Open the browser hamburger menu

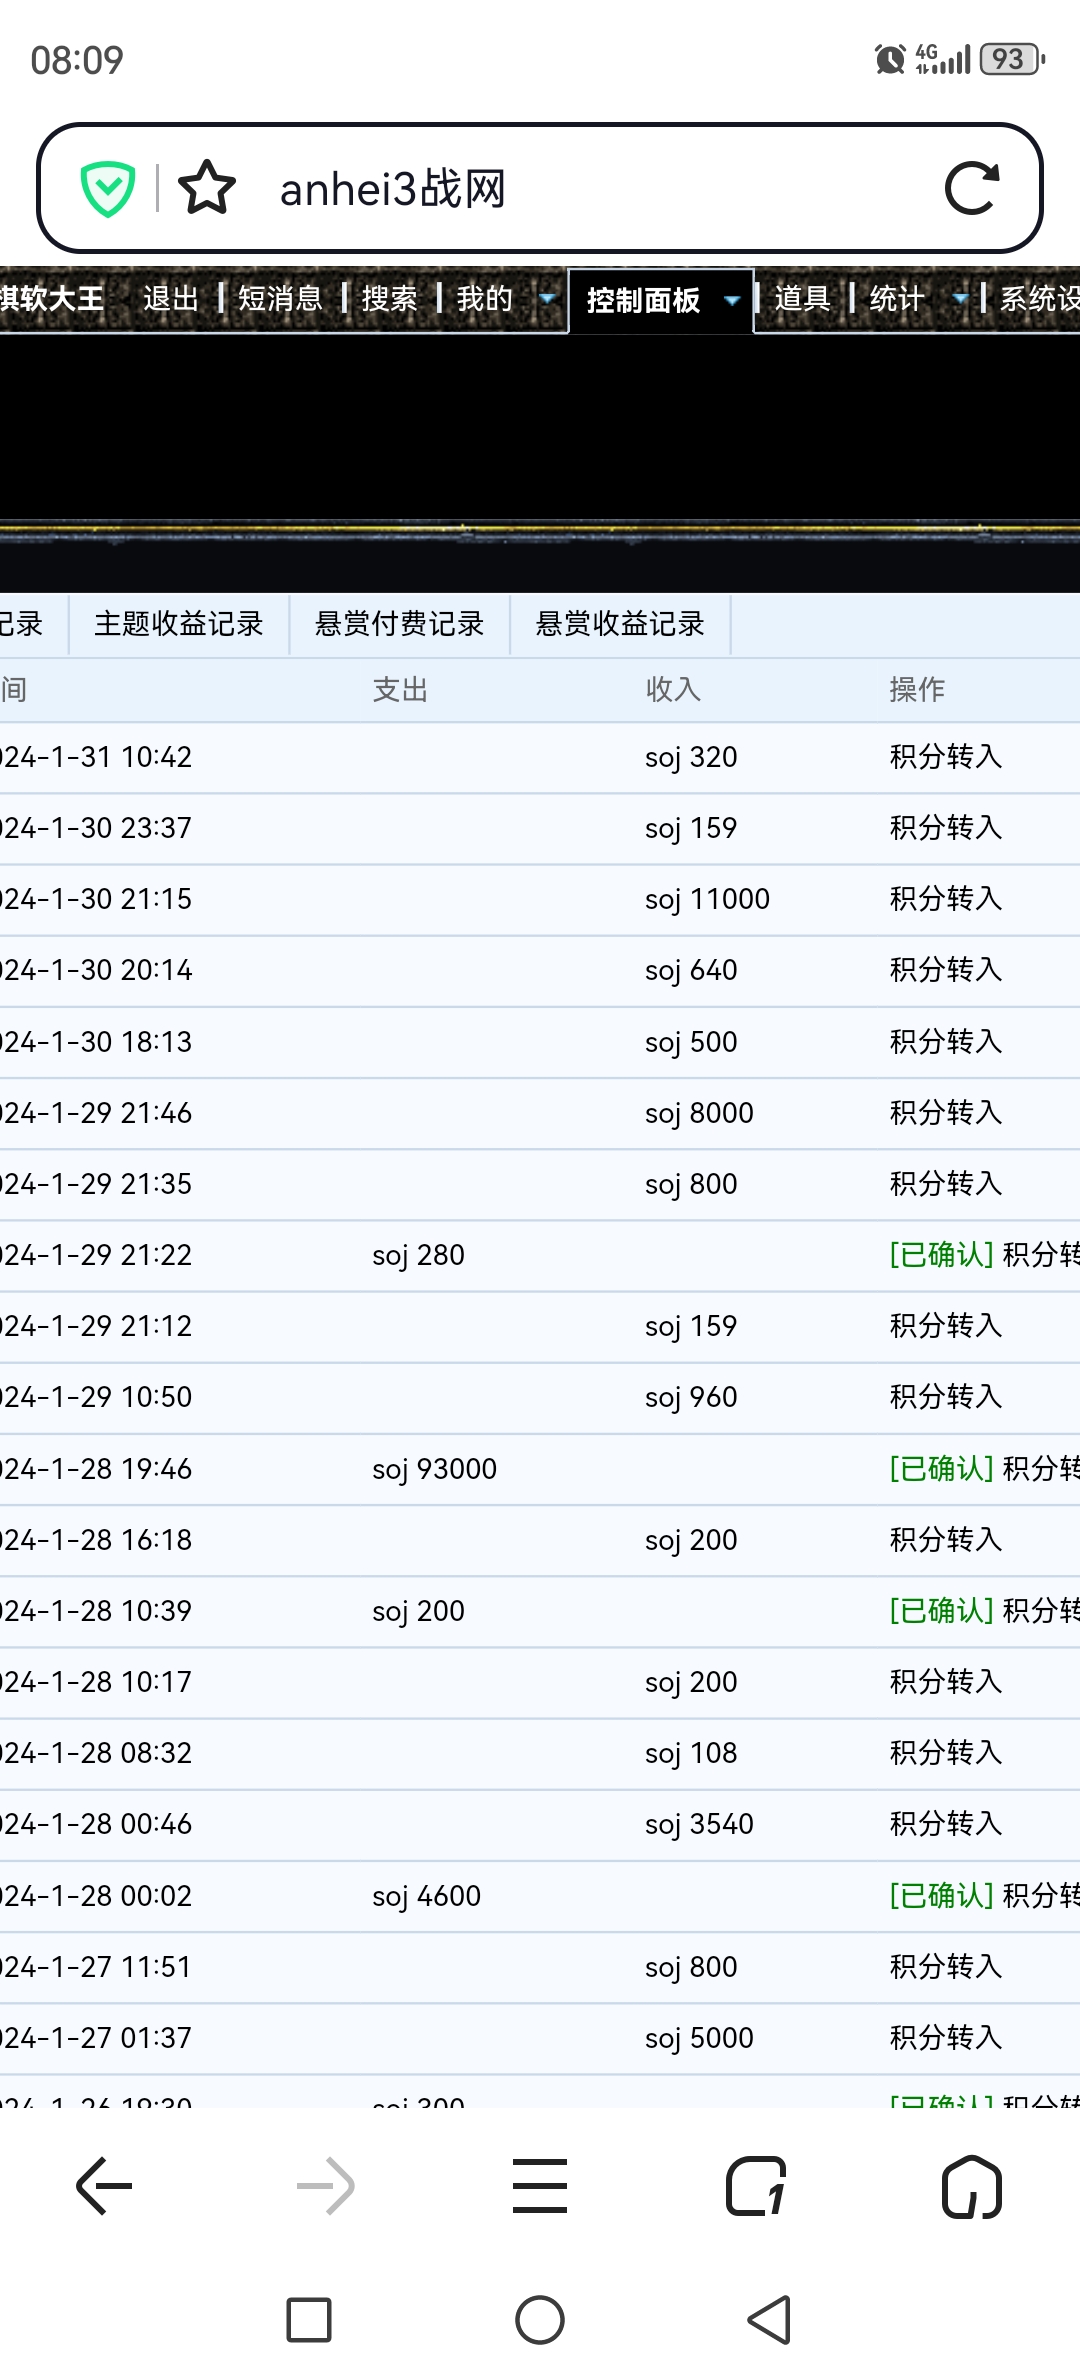point(540,2186)
